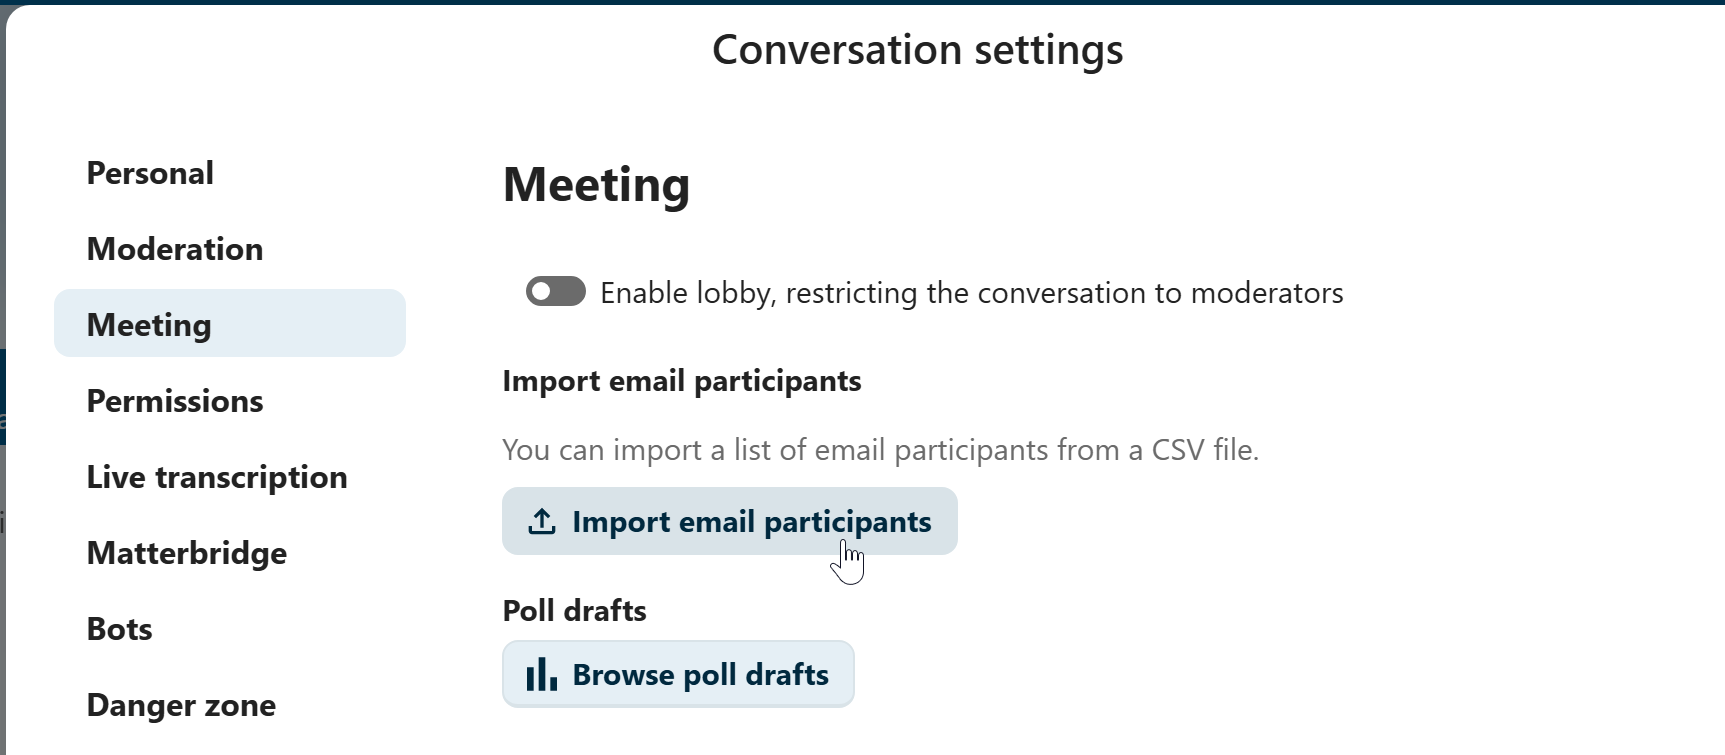Click the Poll drafts subheading

[x=574, y=611]
